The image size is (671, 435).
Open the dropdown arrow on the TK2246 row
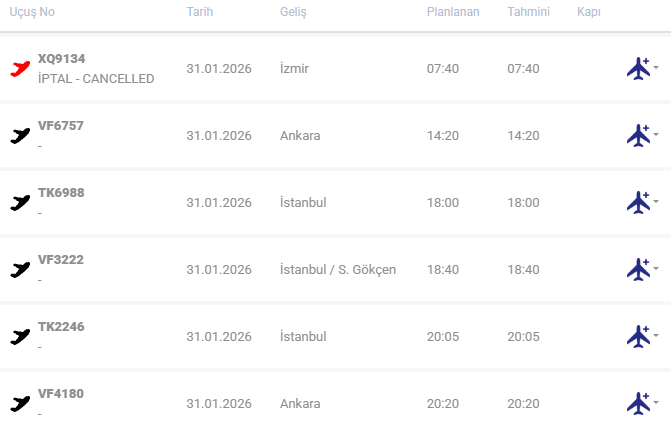[x=656, y=335]
